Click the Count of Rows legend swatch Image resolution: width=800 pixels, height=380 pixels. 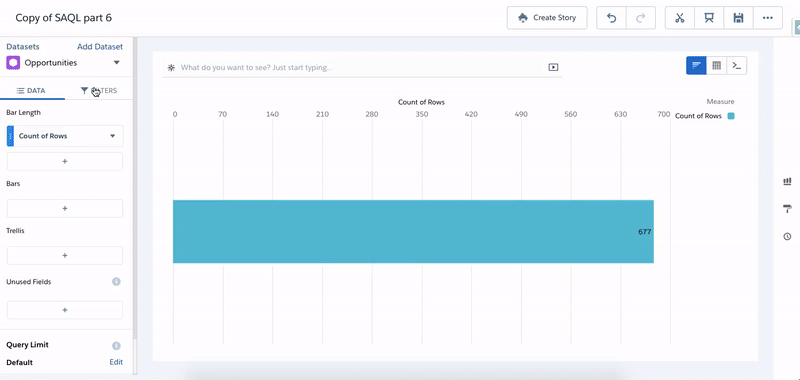tap(731, 116)
